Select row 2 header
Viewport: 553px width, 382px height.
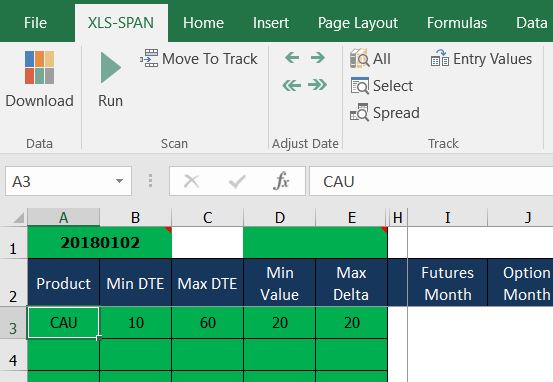click(x=13, y=282)
